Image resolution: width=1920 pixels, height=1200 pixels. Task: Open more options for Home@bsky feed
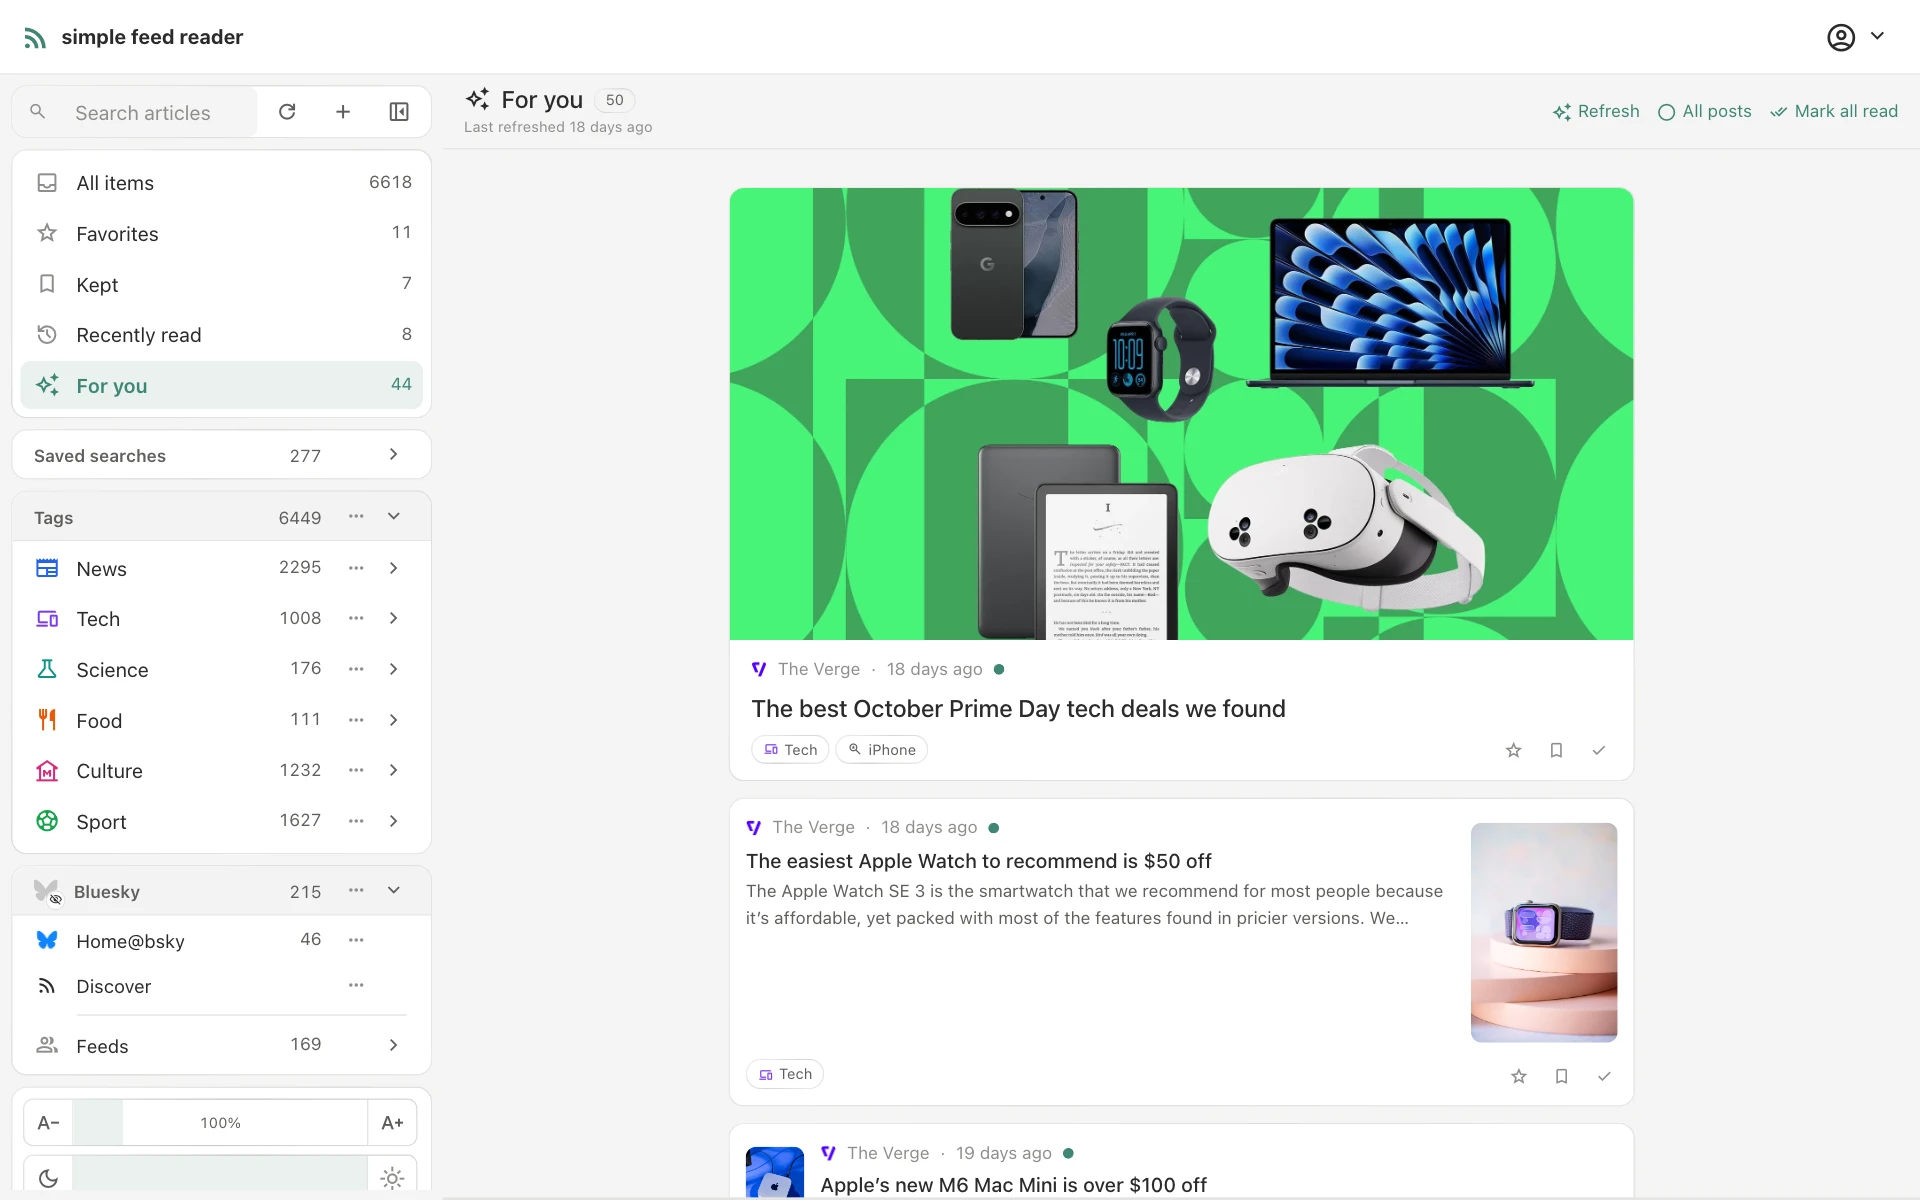[x=356, y=940]
